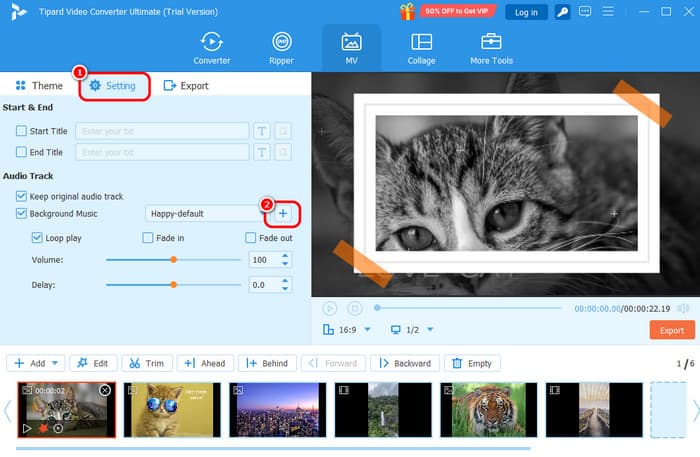This screenshot has height=457, width=700.
Task: Open the Collage module
Action: [421, 47]
